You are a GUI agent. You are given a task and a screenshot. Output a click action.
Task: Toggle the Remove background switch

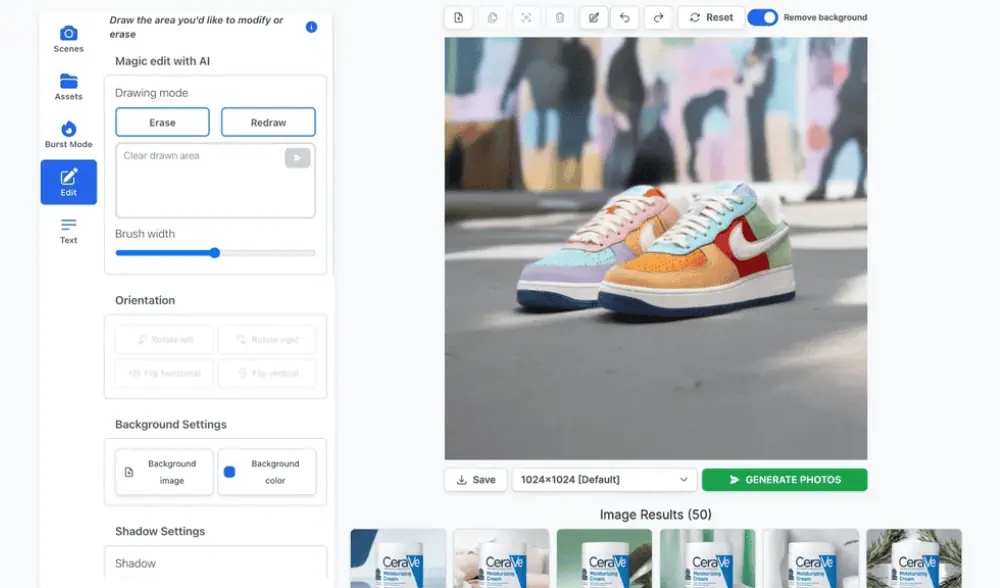[x=762, y=18]
